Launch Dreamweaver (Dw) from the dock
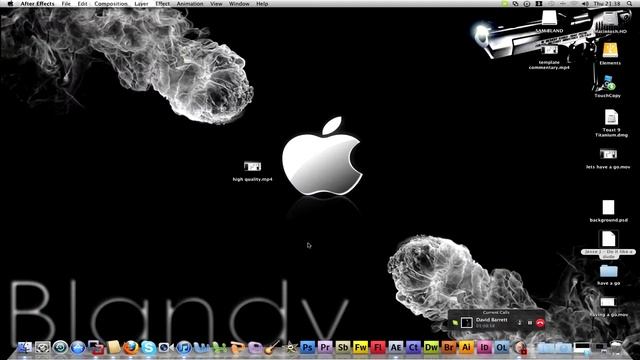The image size is (640, 360). pos(431,347)
